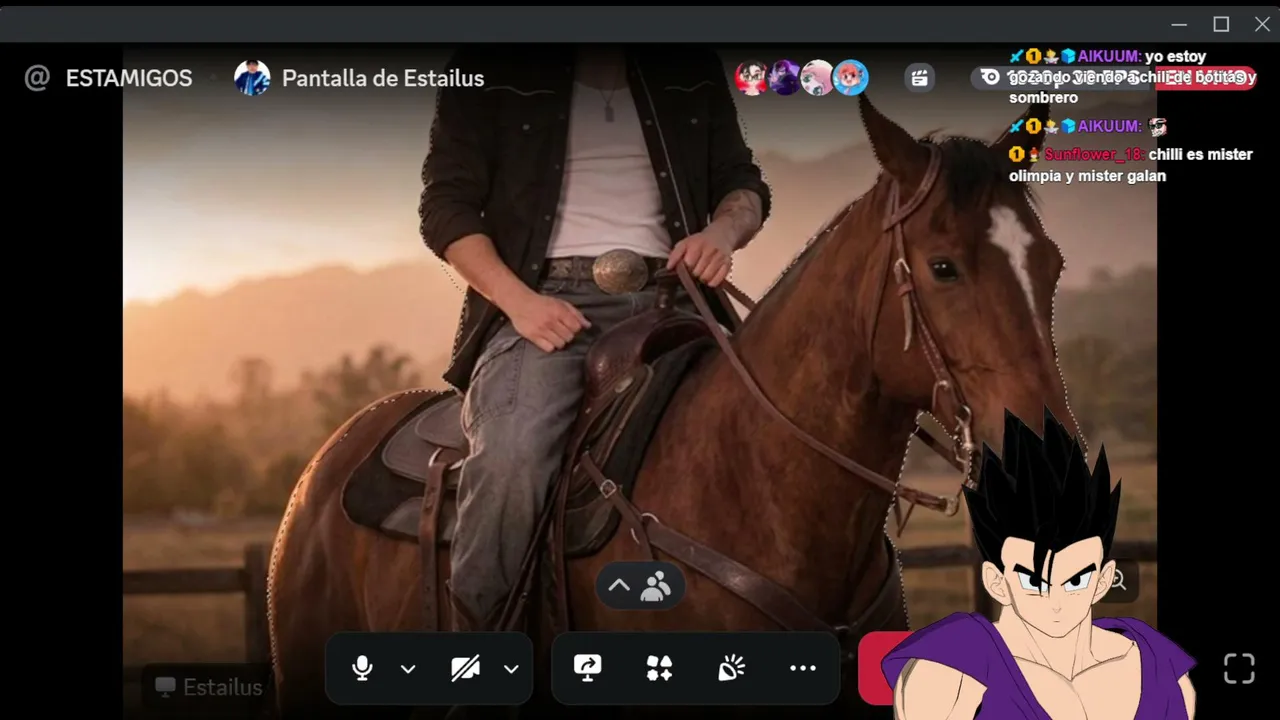
Task: Click the Estailus stream name label
Action: pyautogui.click(x=209, y=687)
